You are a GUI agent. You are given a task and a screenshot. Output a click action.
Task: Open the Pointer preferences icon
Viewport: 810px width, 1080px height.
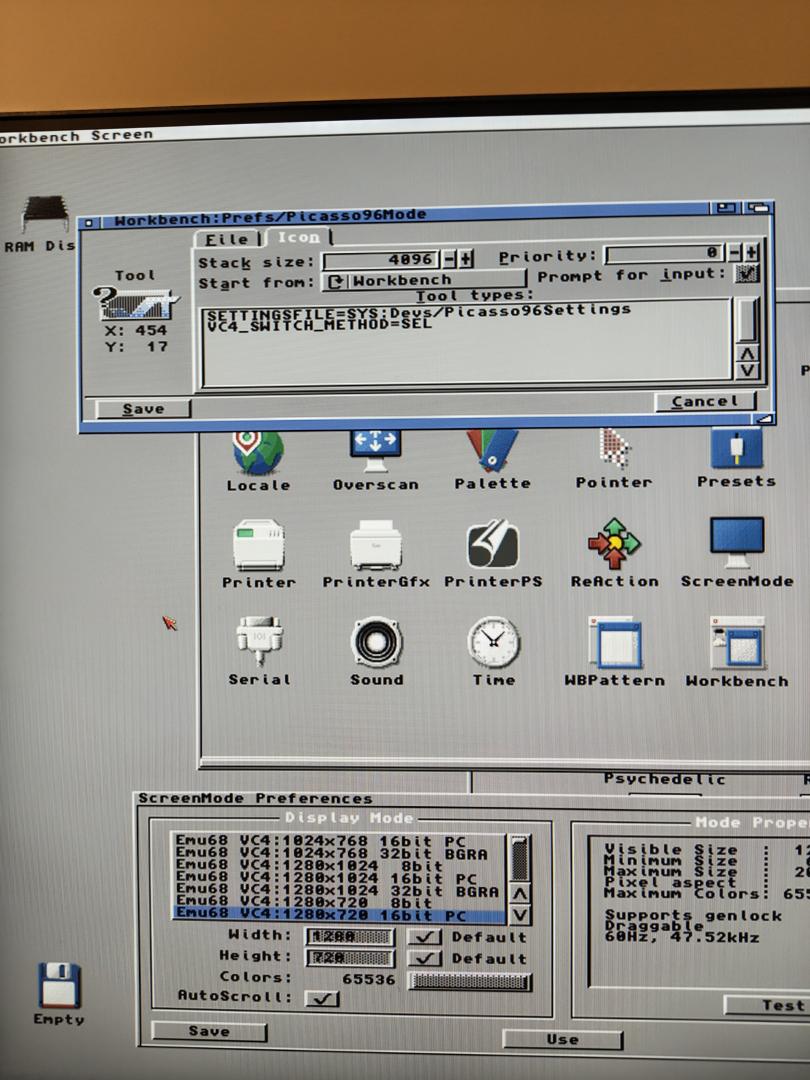(614, 449)
